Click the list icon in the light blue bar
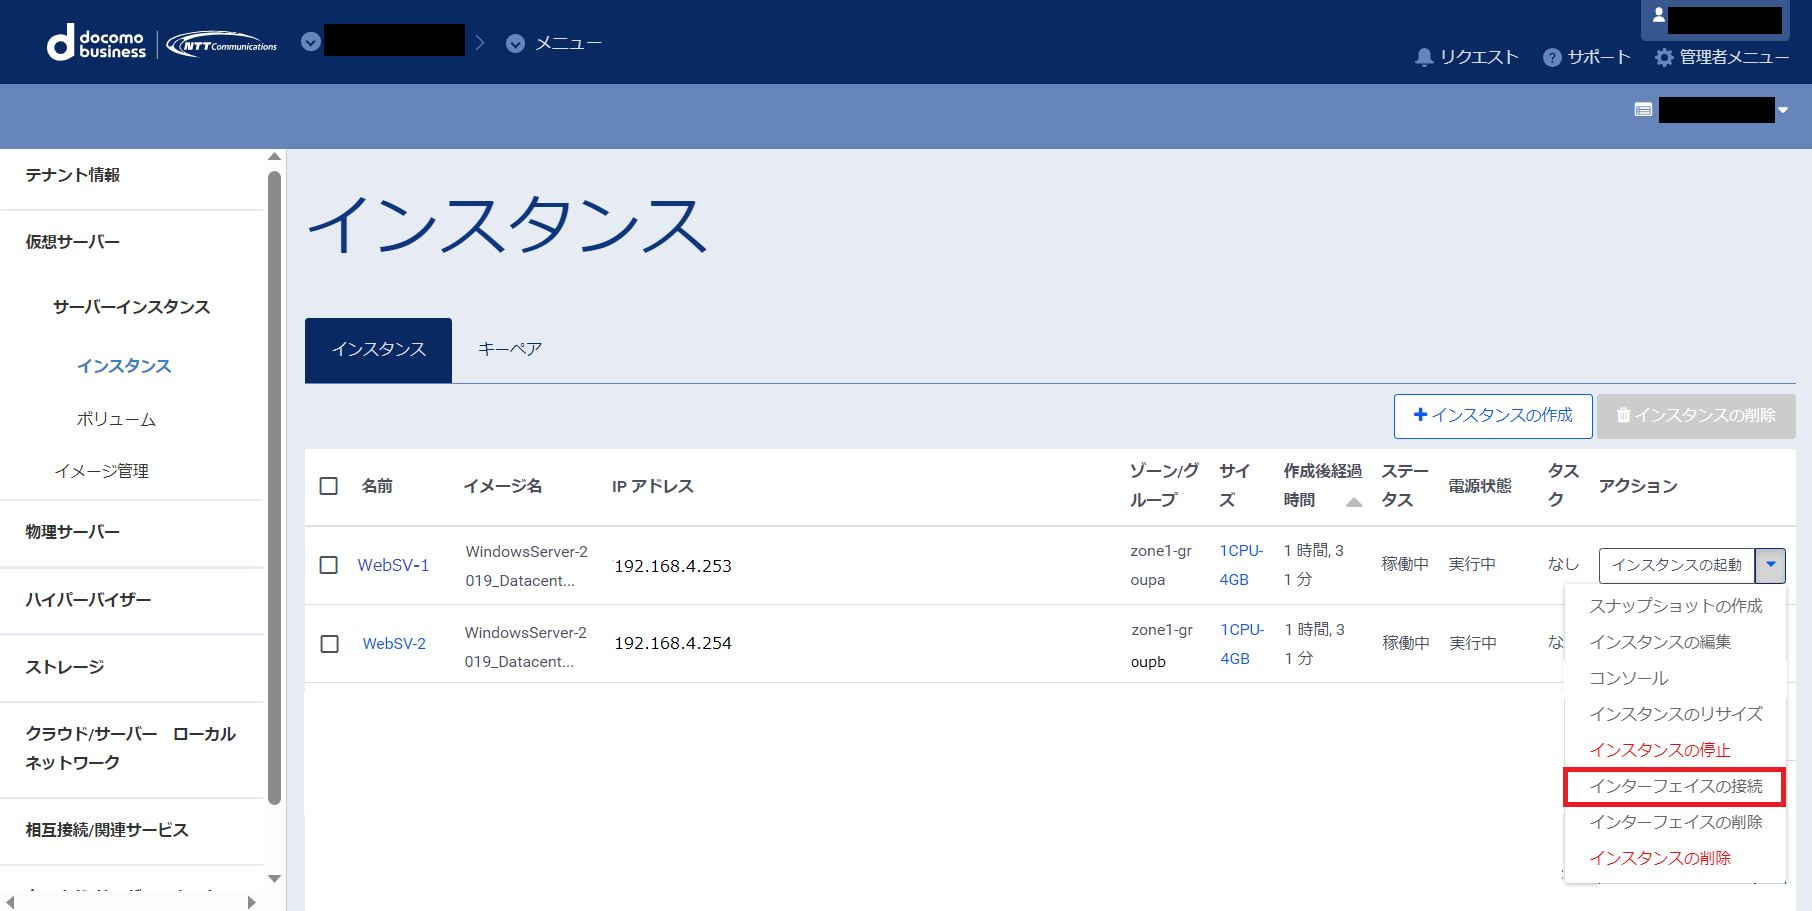The image size is (1812, 911). coord(1643,109)
